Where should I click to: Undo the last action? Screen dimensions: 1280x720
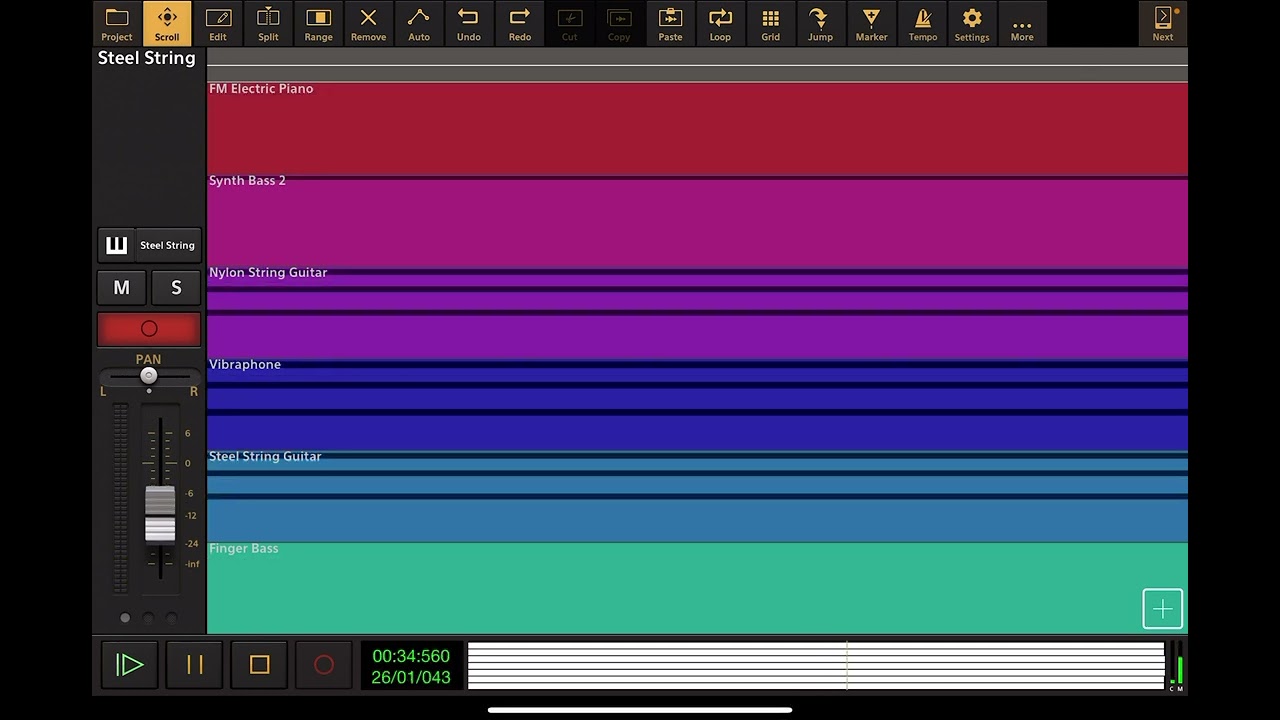coord(469,24)
